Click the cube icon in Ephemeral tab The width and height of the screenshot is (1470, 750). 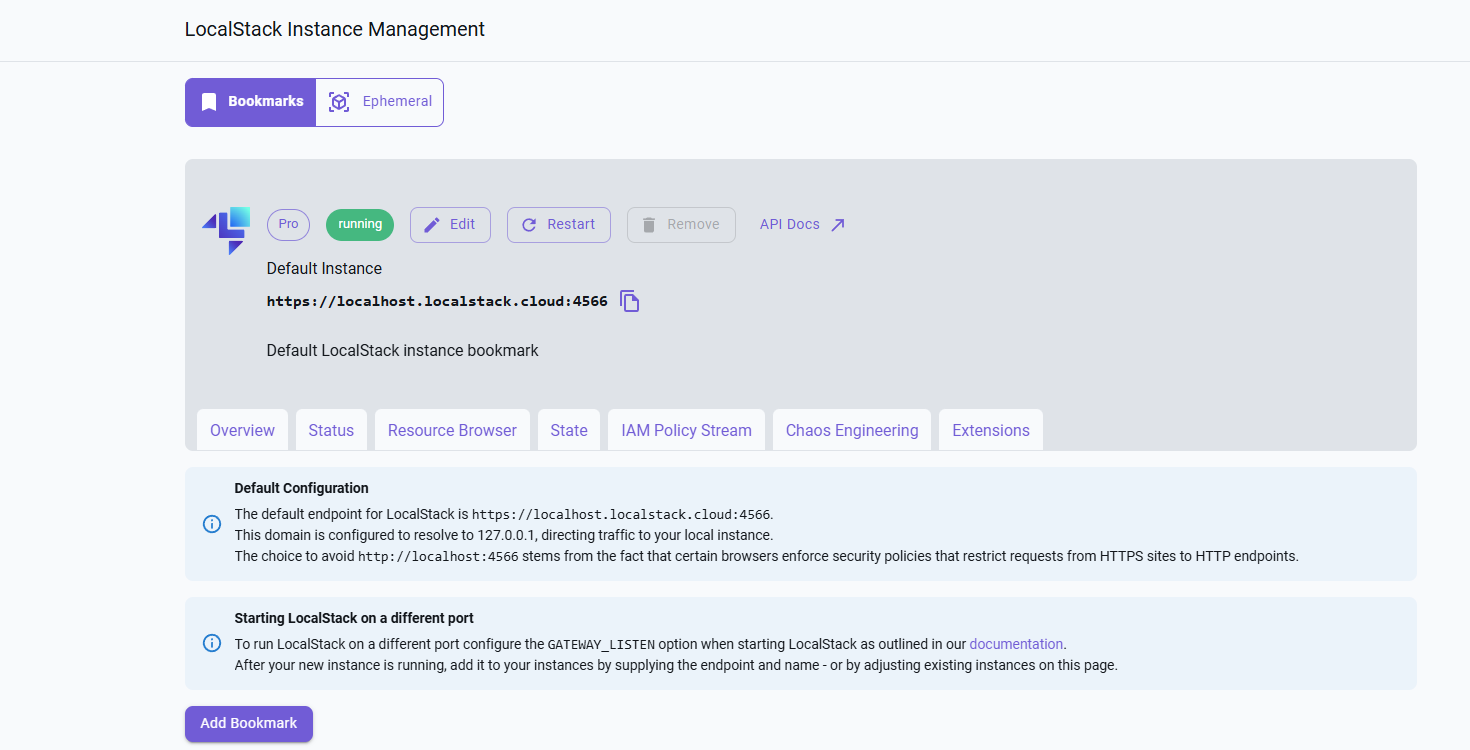(x=339, y=102)
